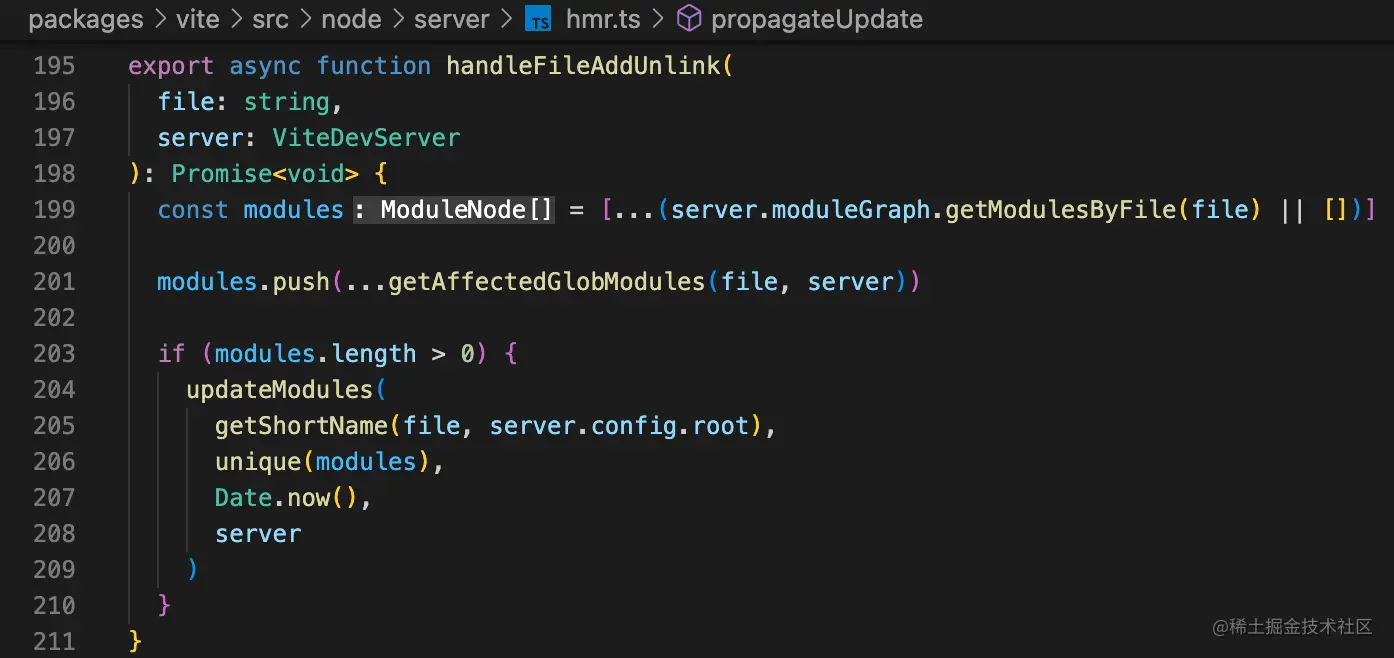Click 'root' property on line 205
Screen dimensions: 1394x658
(721, 426)
